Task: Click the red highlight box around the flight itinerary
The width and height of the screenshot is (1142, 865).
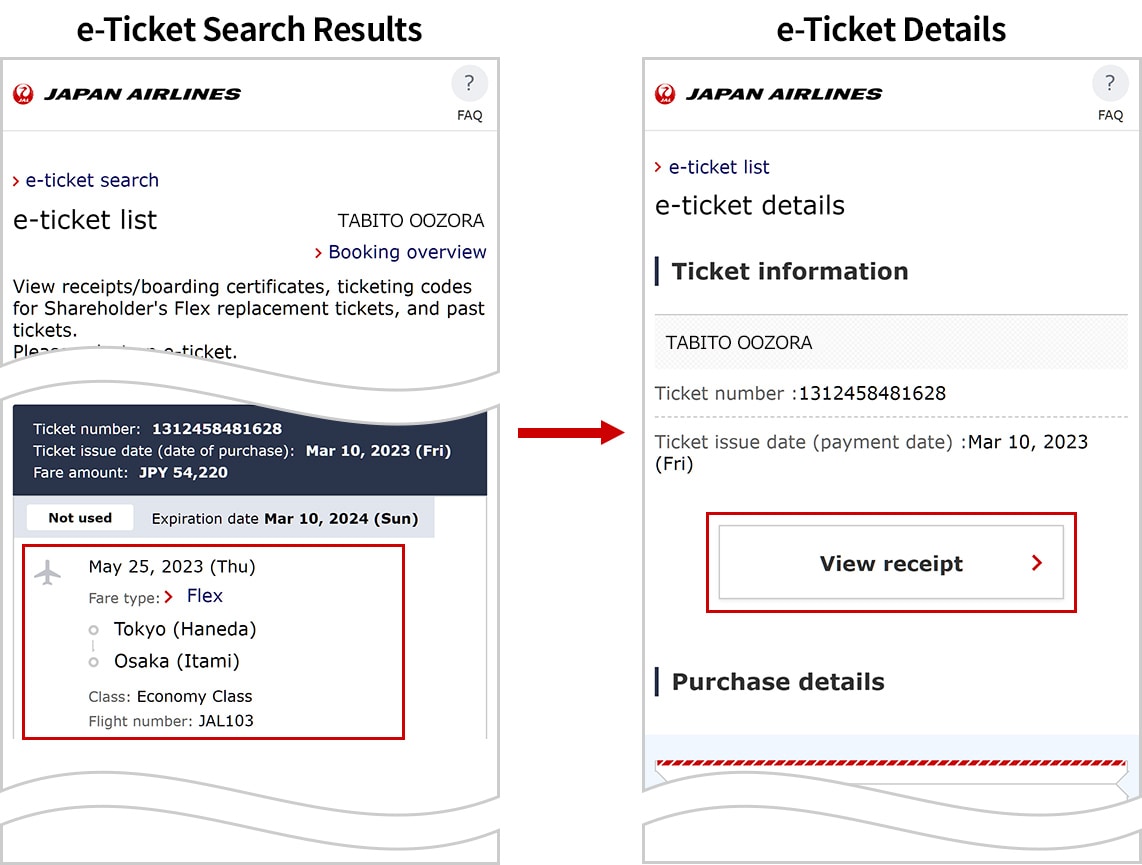Action: pyautogui.click(x=213, y=642)
